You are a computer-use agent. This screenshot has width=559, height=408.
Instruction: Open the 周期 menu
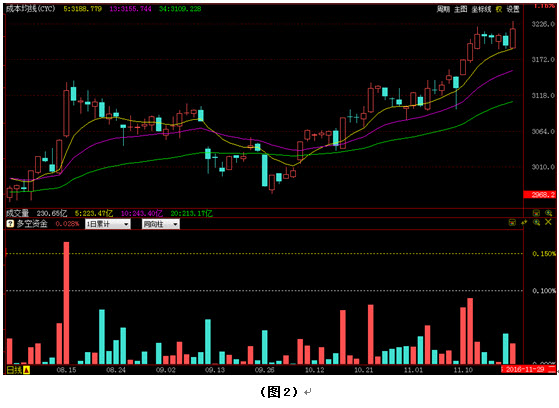tap(443, 9)
